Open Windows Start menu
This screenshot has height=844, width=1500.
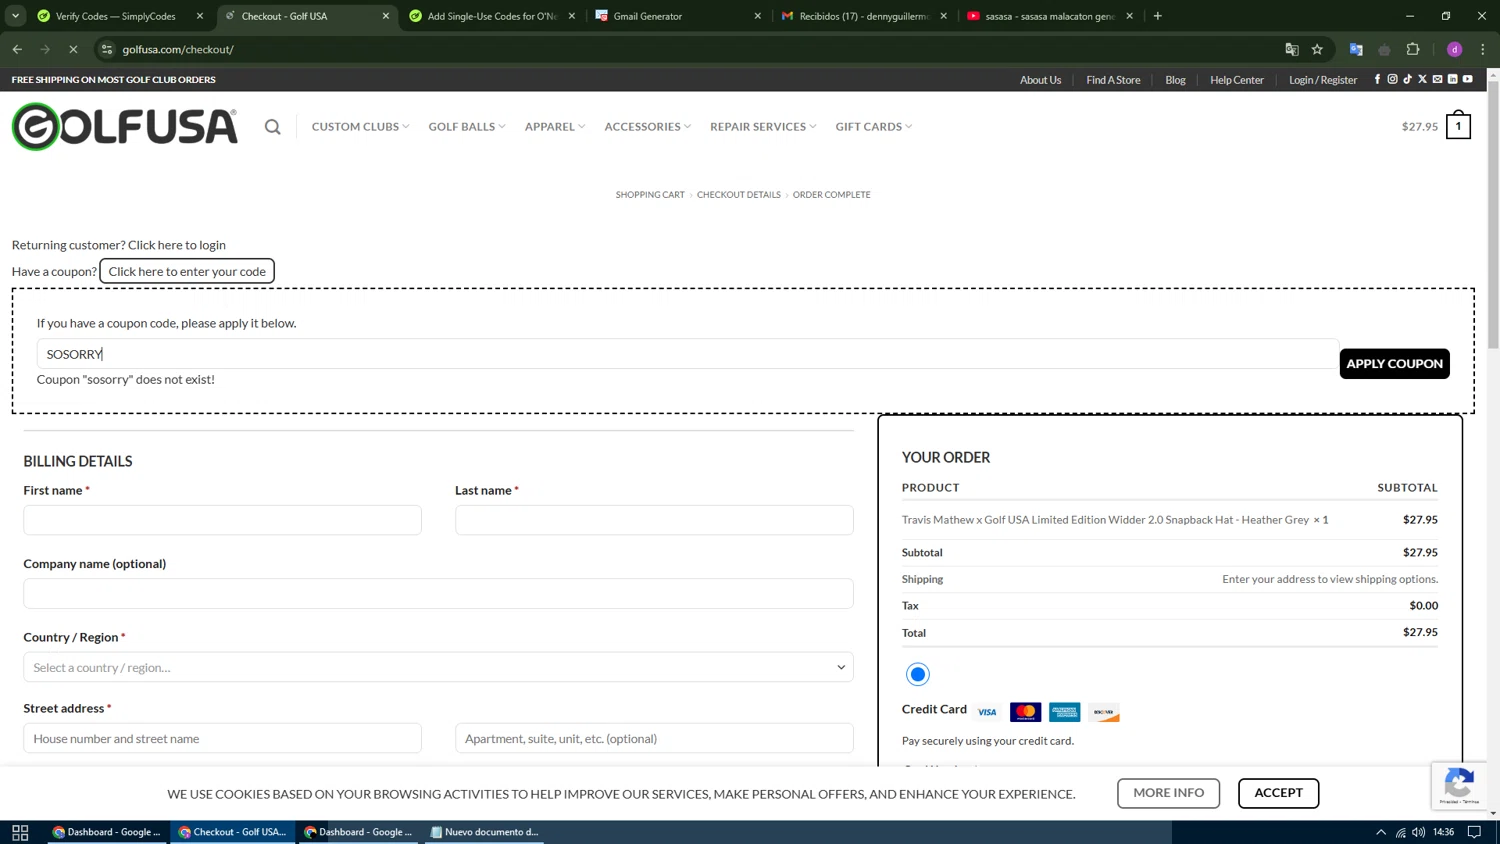20,832
